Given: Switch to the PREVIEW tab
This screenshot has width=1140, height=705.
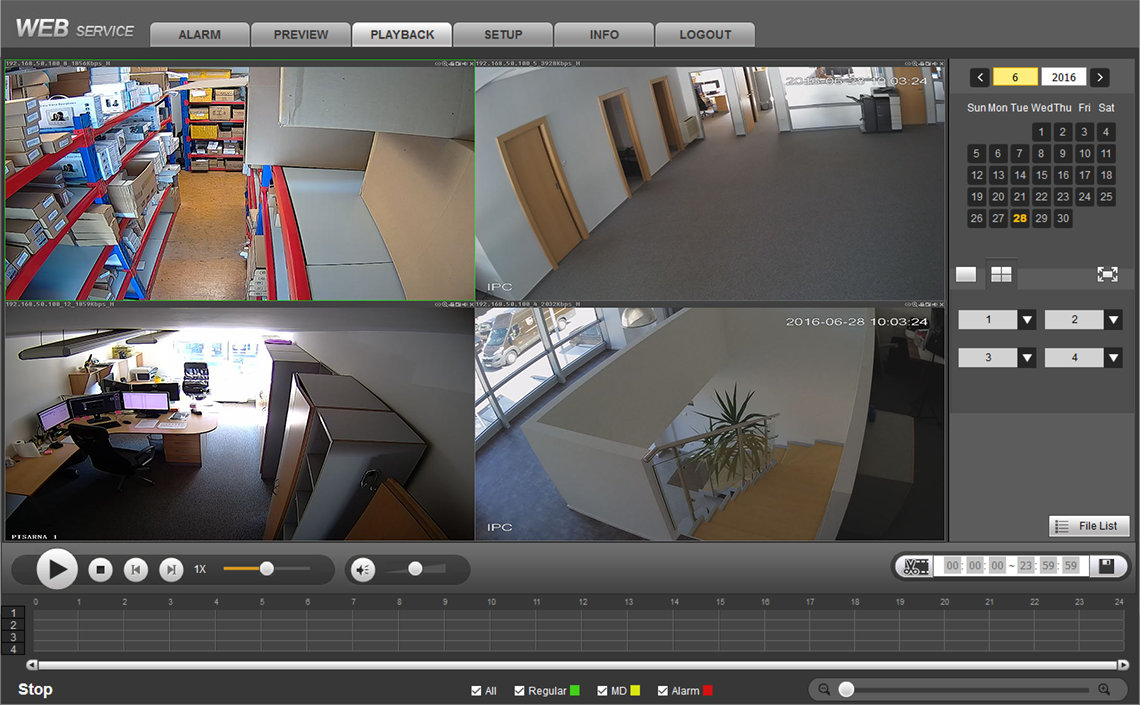Looking at the screenshot, I should [301, 34].
